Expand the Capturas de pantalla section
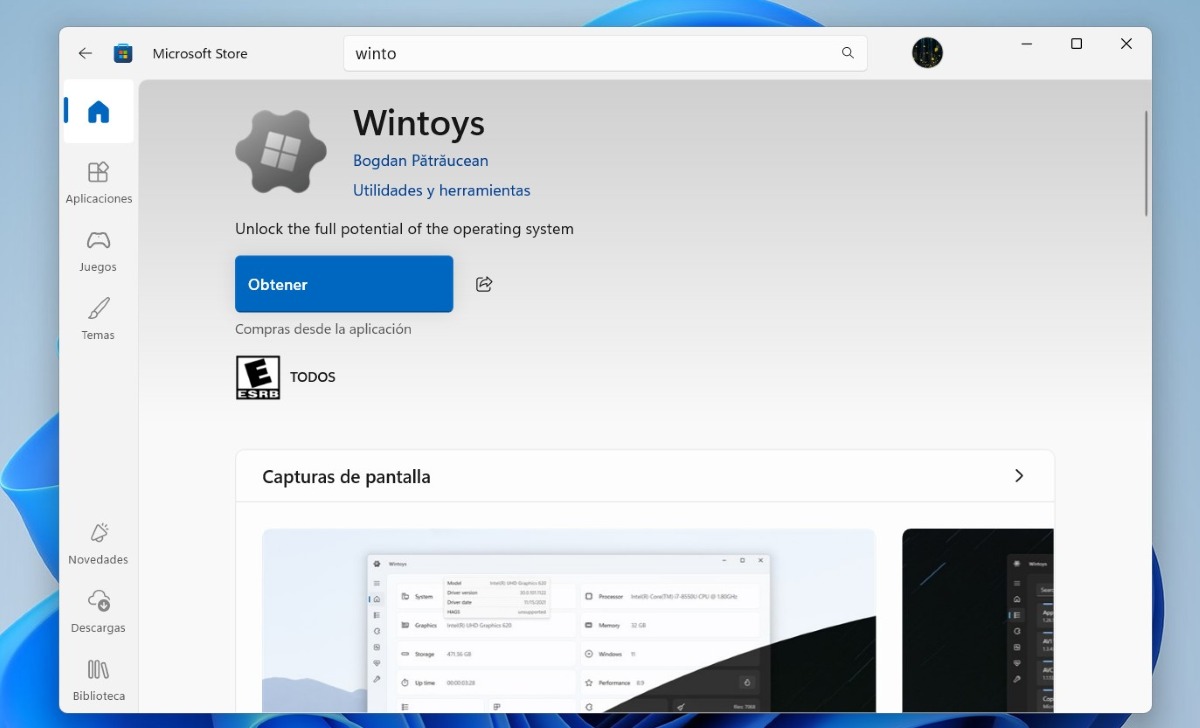The height and width of the screenshot is (728, 1200). coord(1019,476)
